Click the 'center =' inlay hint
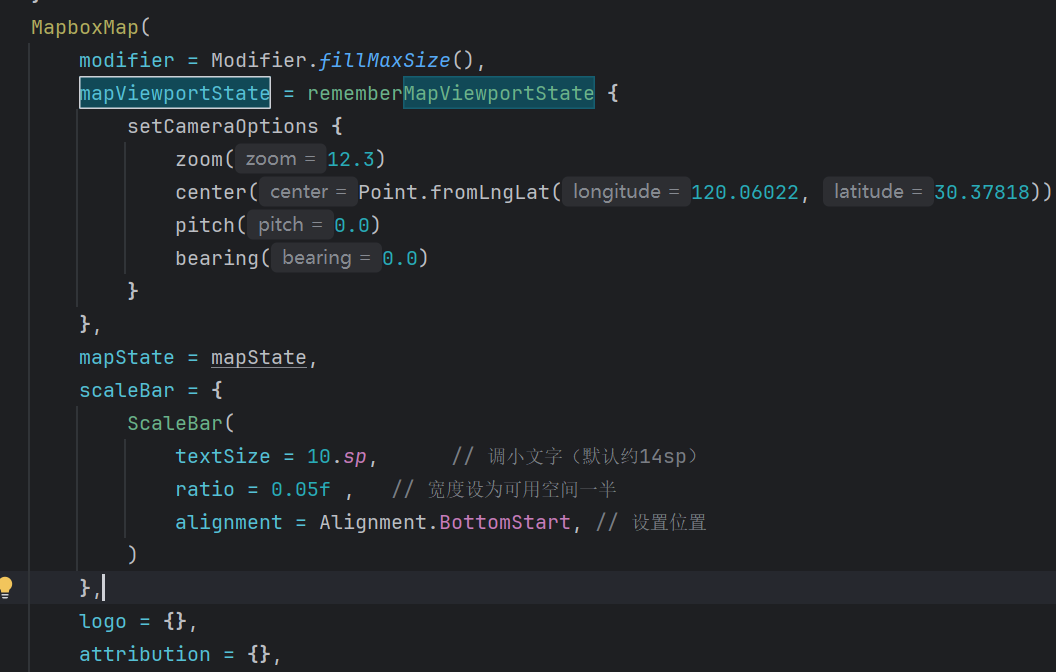The height and width of the screenshot is (672, 1056). 308,192
